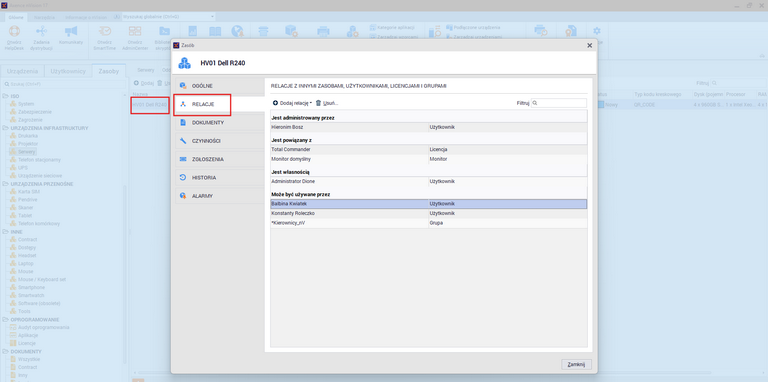Select Drukarka in the resources tree
The image size is (768, 382).
coord(28,136)
